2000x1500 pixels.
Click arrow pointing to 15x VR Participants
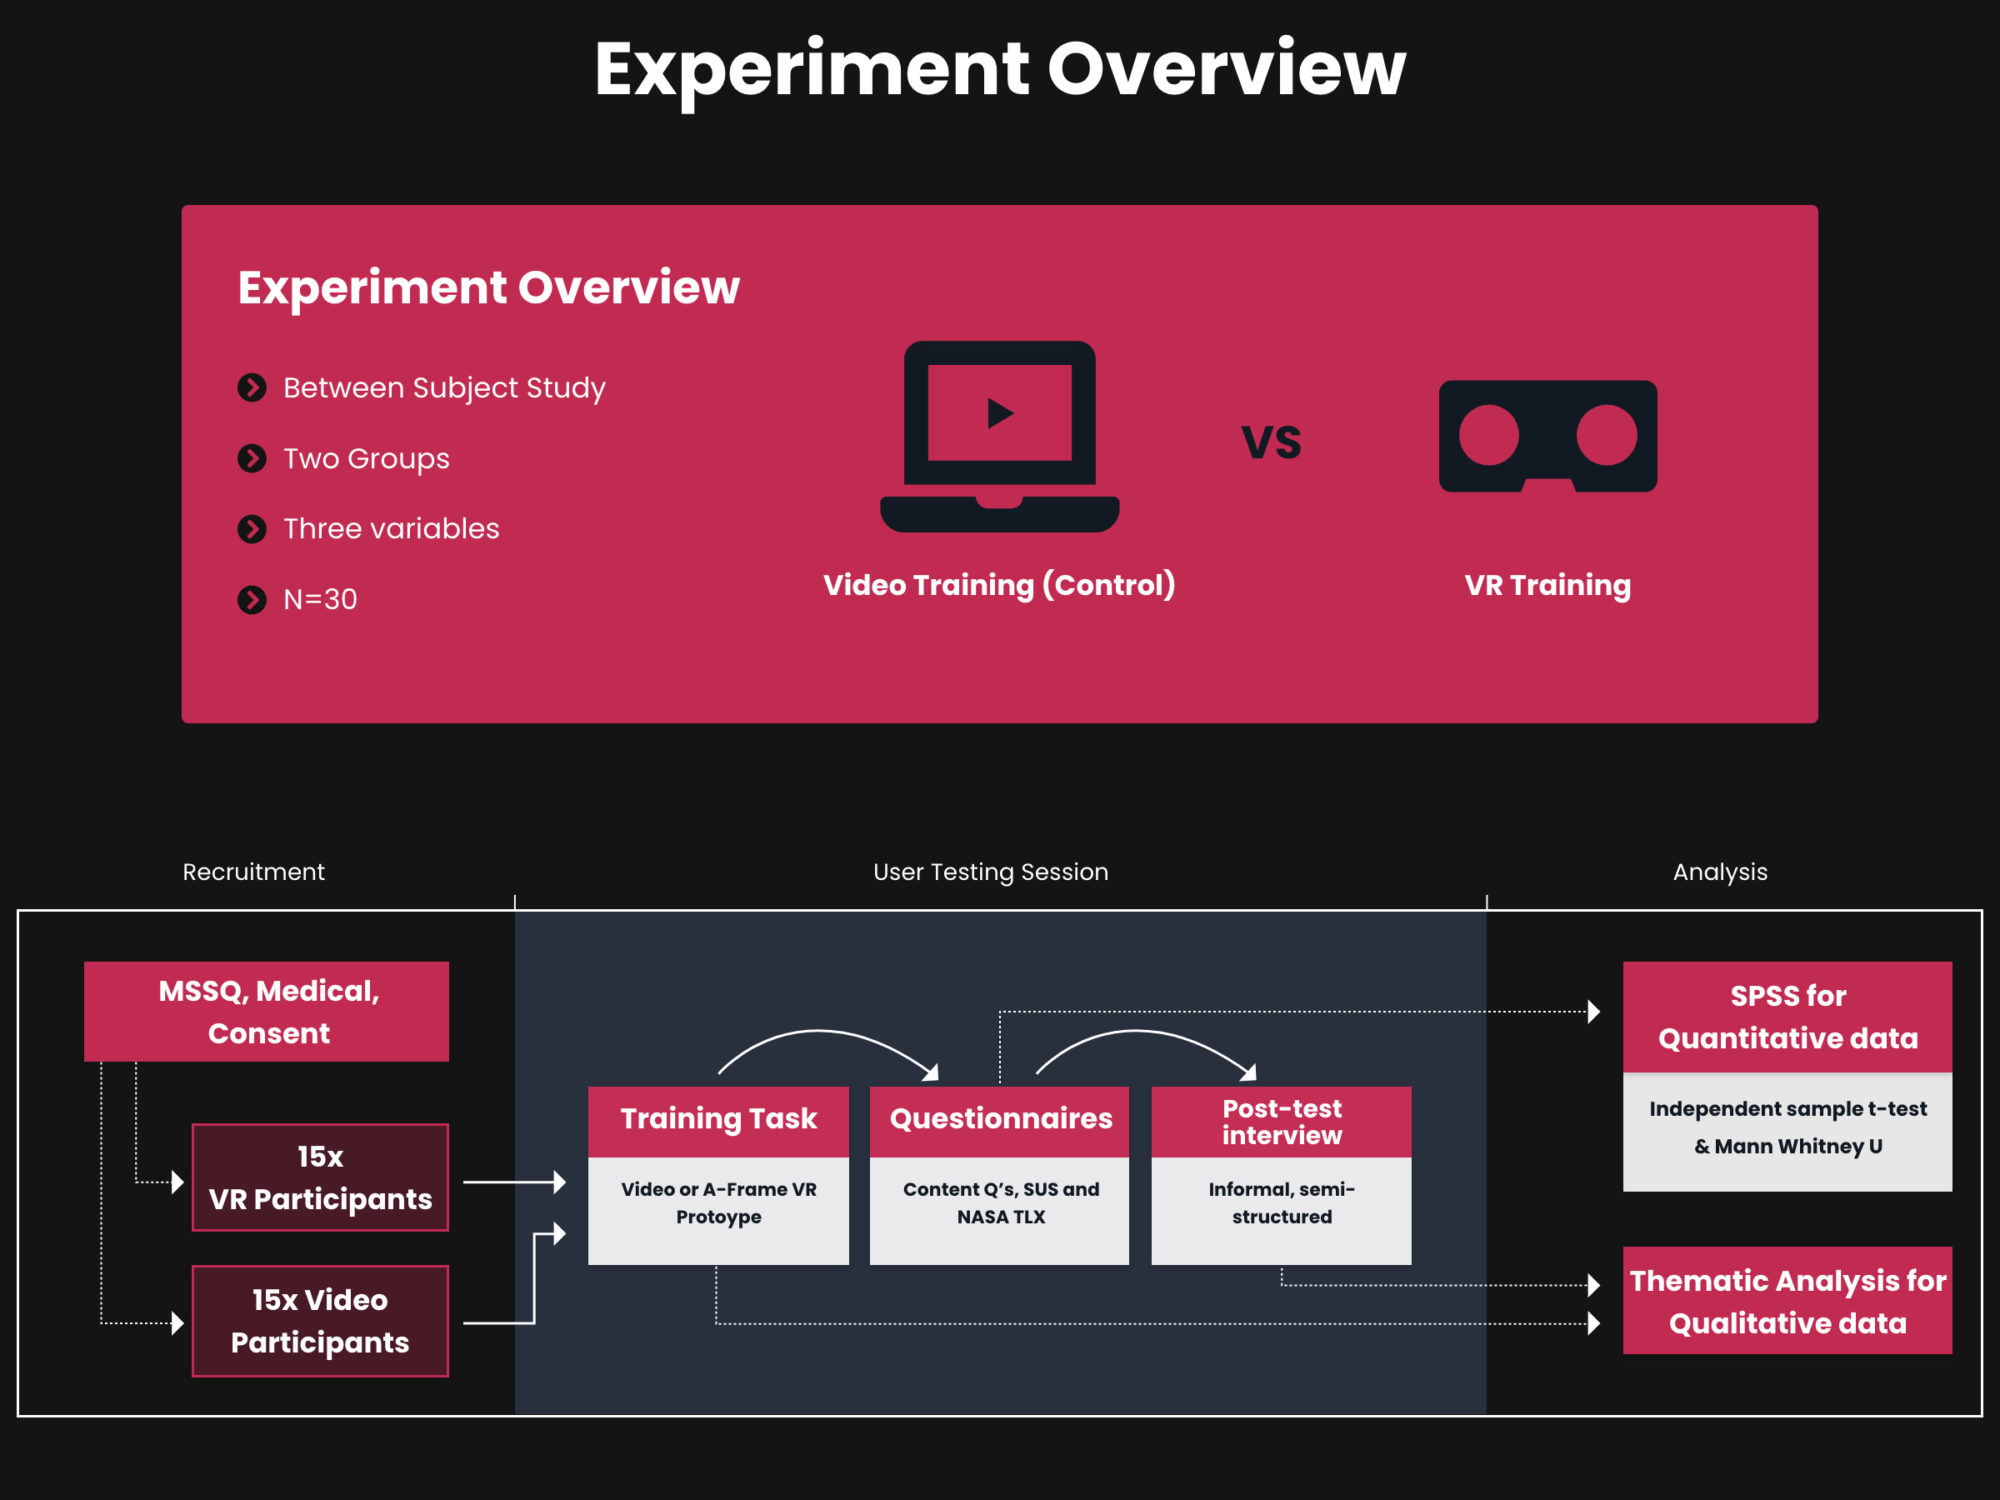coord(177,1182)
